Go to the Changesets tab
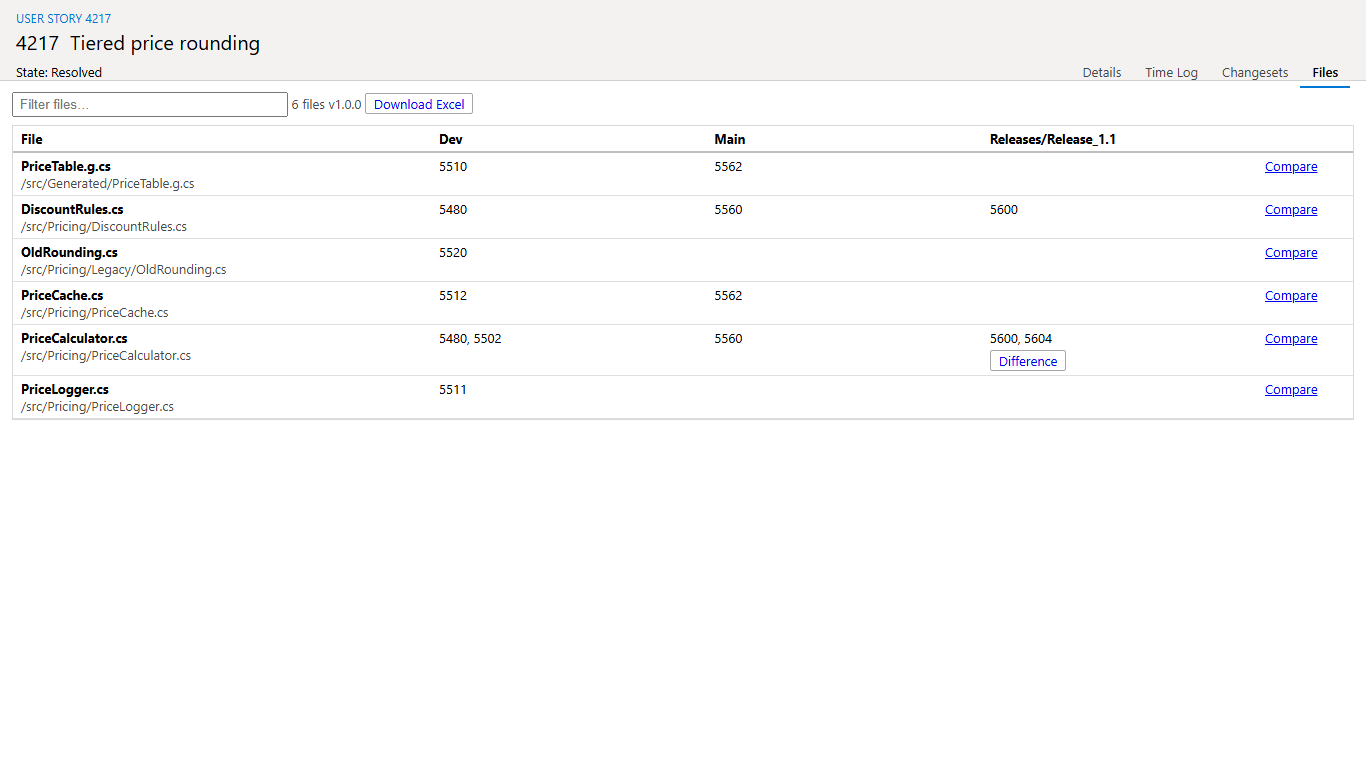The width and height of the screenshot is (1366, 768). 1255,73
